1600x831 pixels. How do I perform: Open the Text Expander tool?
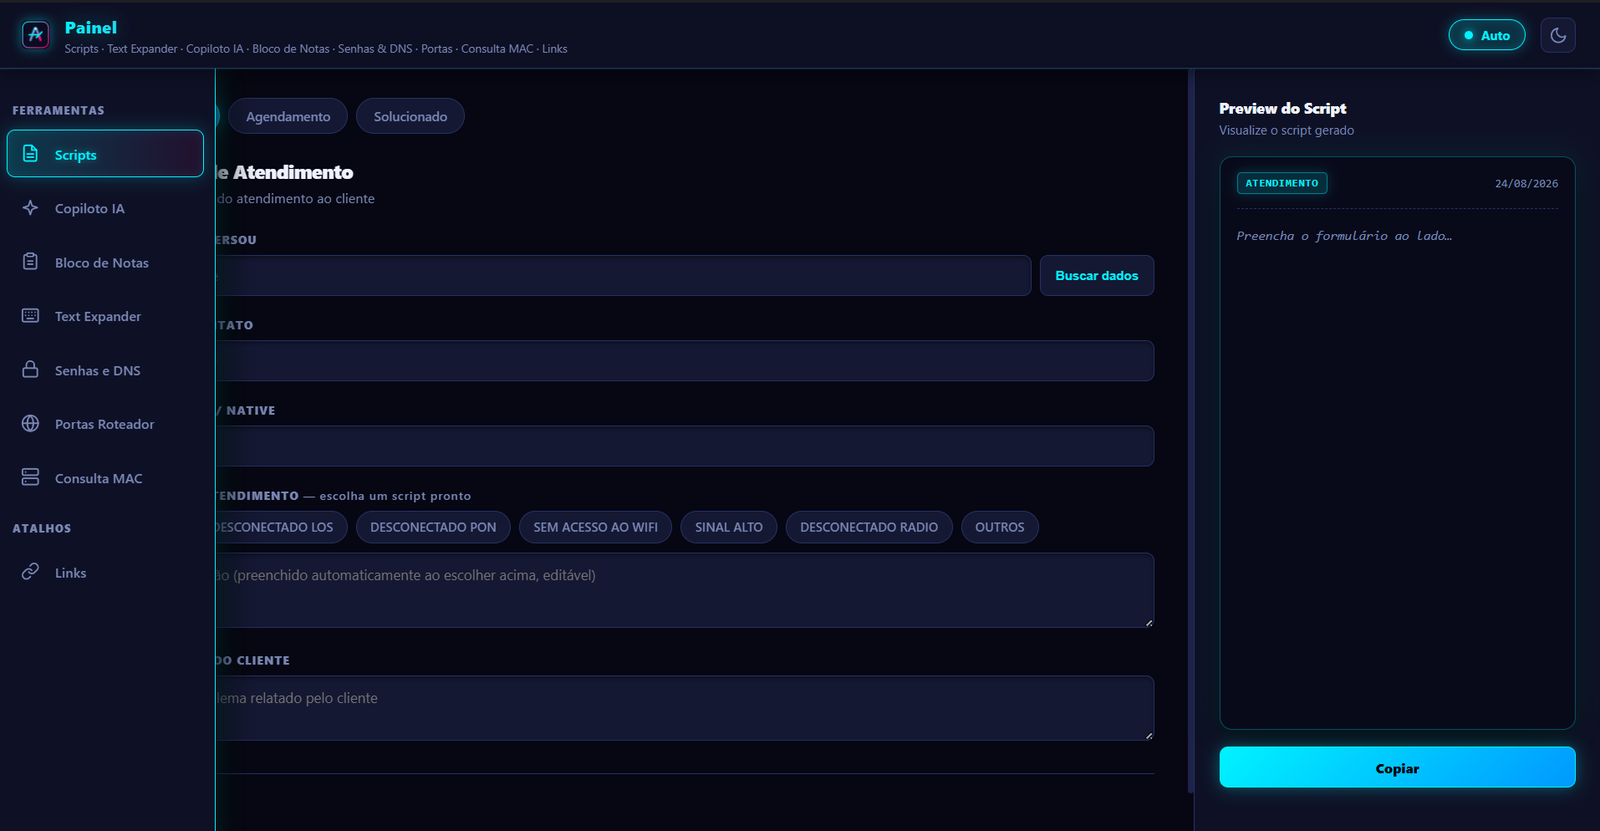tap(105, 316)
